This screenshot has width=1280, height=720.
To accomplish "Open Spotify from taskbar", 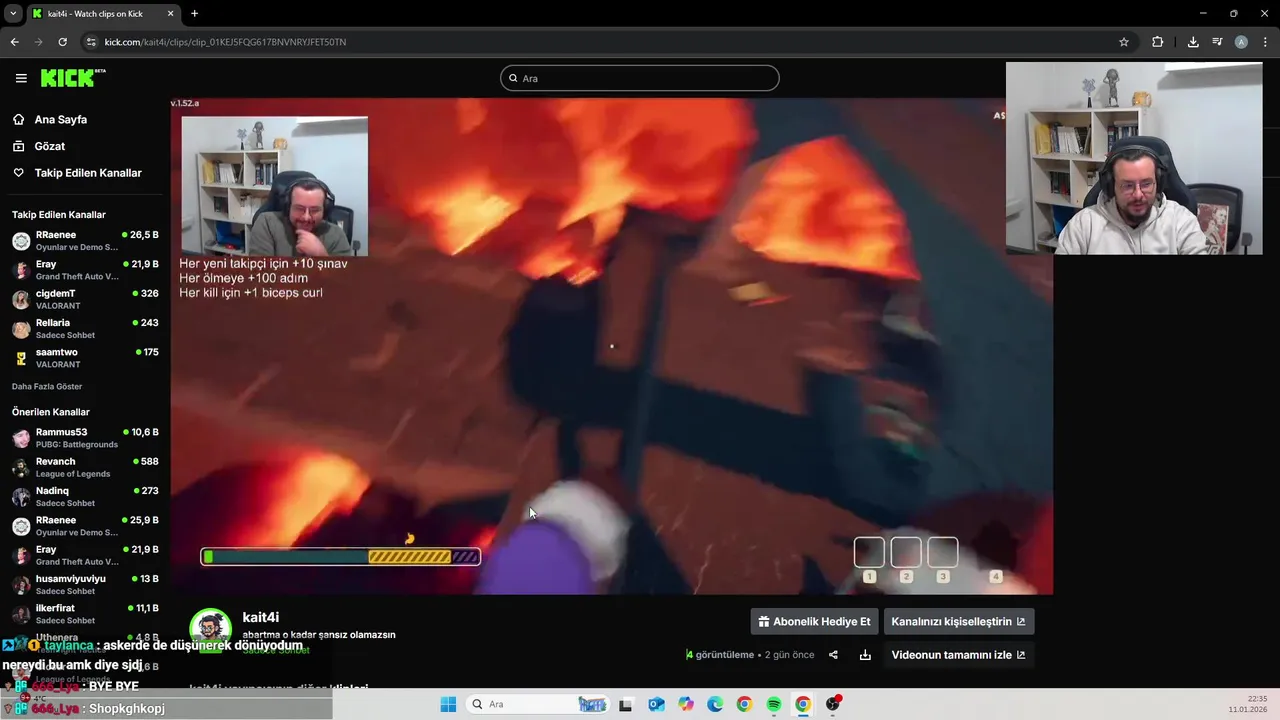I will 774,704.
